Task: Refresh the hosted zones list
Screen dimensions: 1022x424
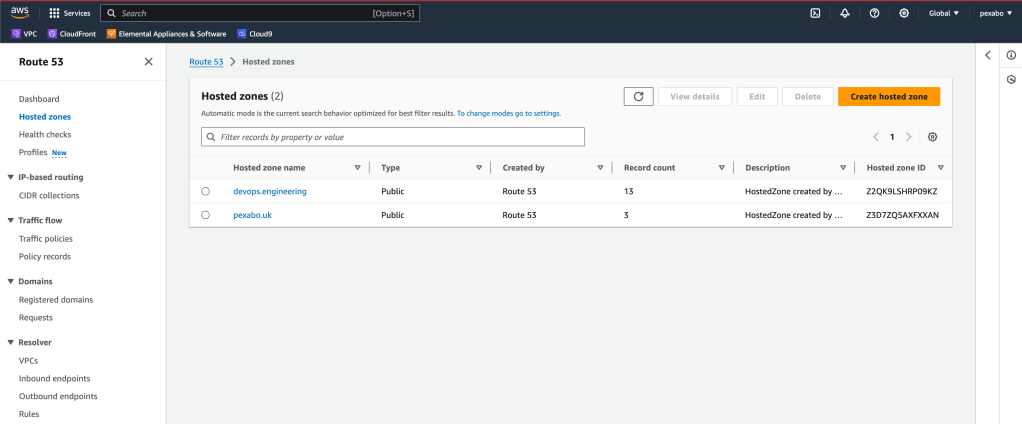Action: [x=639, y=96]
